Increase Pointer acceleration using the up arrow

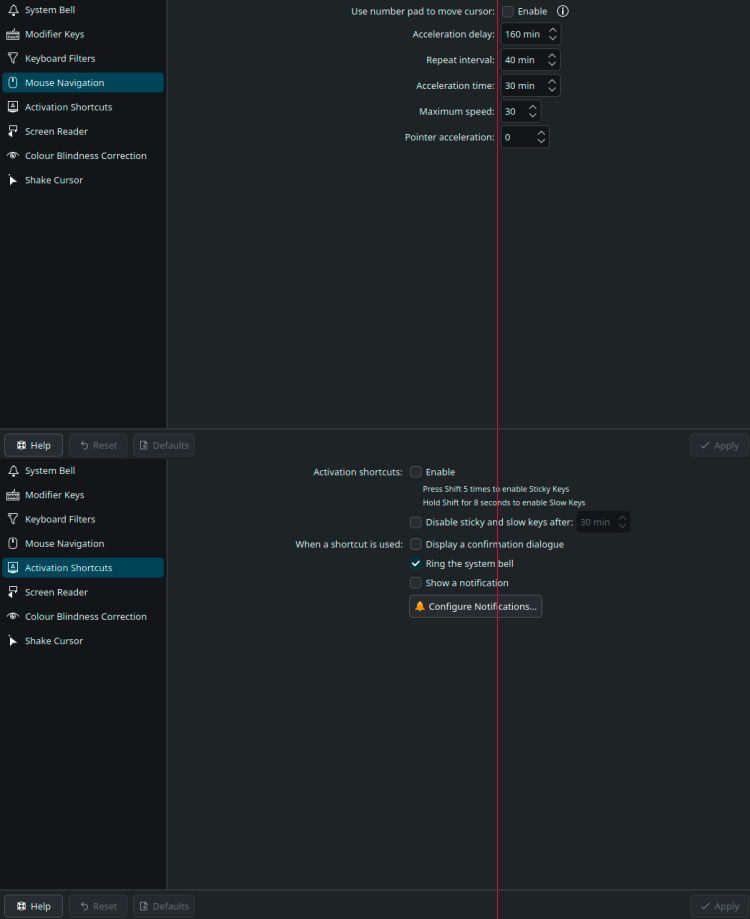pyautogui.click(x=541, y=132)
